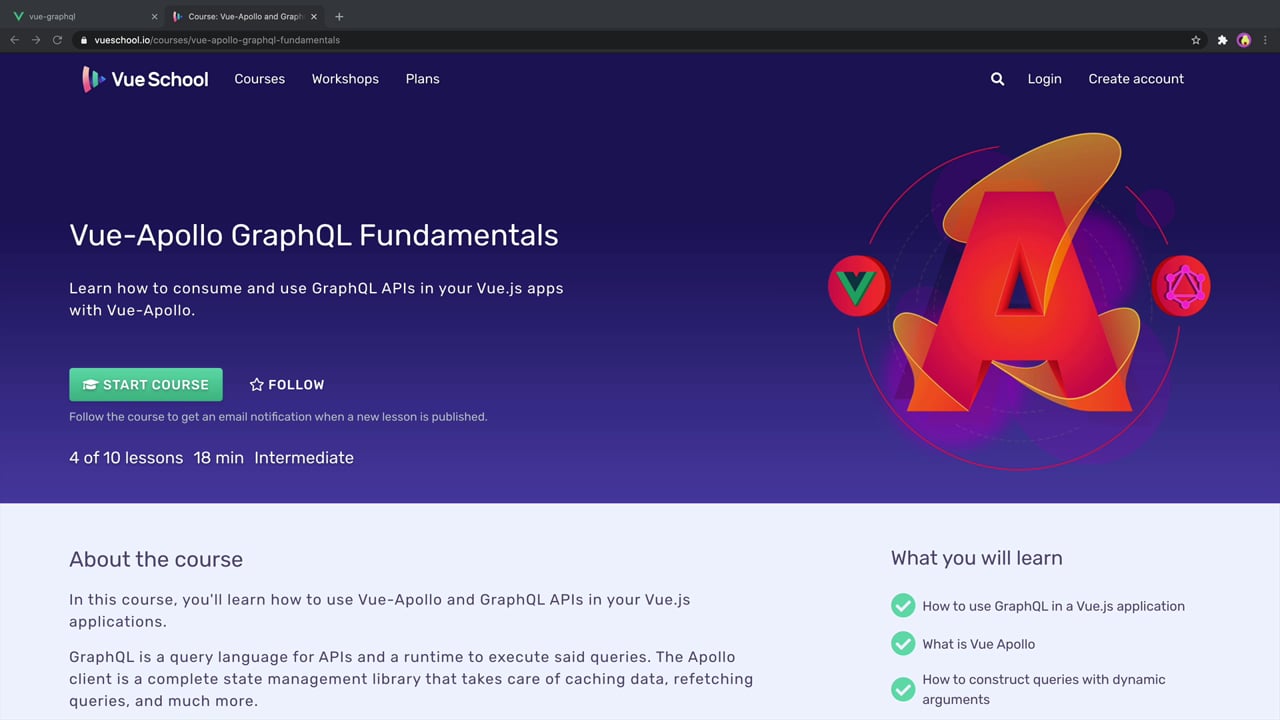Click the Vue logo badge in hero art
The height and width of the screenshot is (720, 1280).
[x=857, y=286]
